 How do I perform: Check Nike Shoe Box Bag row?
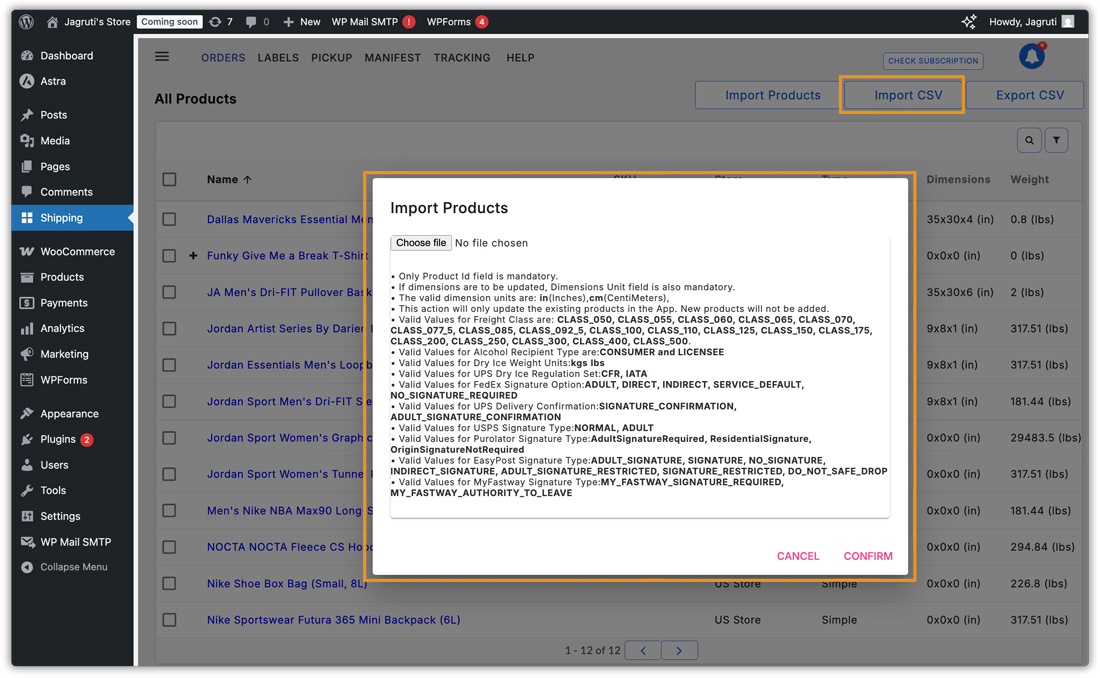click(x=169, y=583)
